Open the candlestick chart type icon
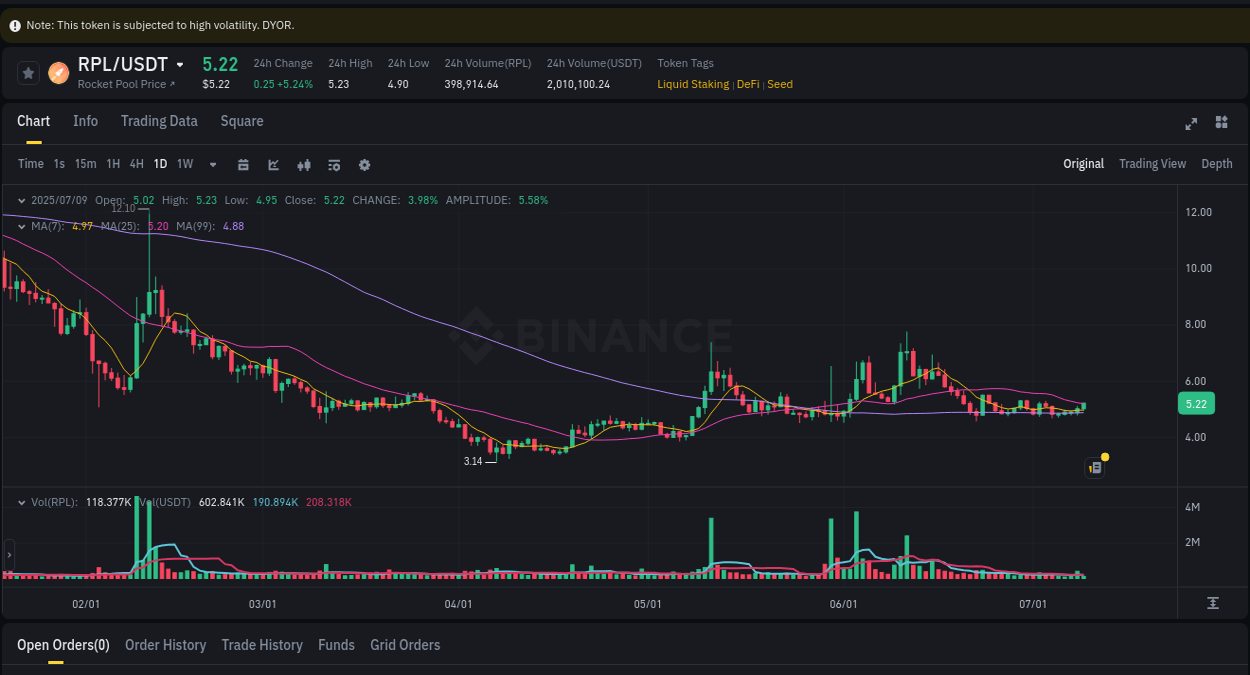The height and width of the screenshot is (675, 1250). click(304, 164)
